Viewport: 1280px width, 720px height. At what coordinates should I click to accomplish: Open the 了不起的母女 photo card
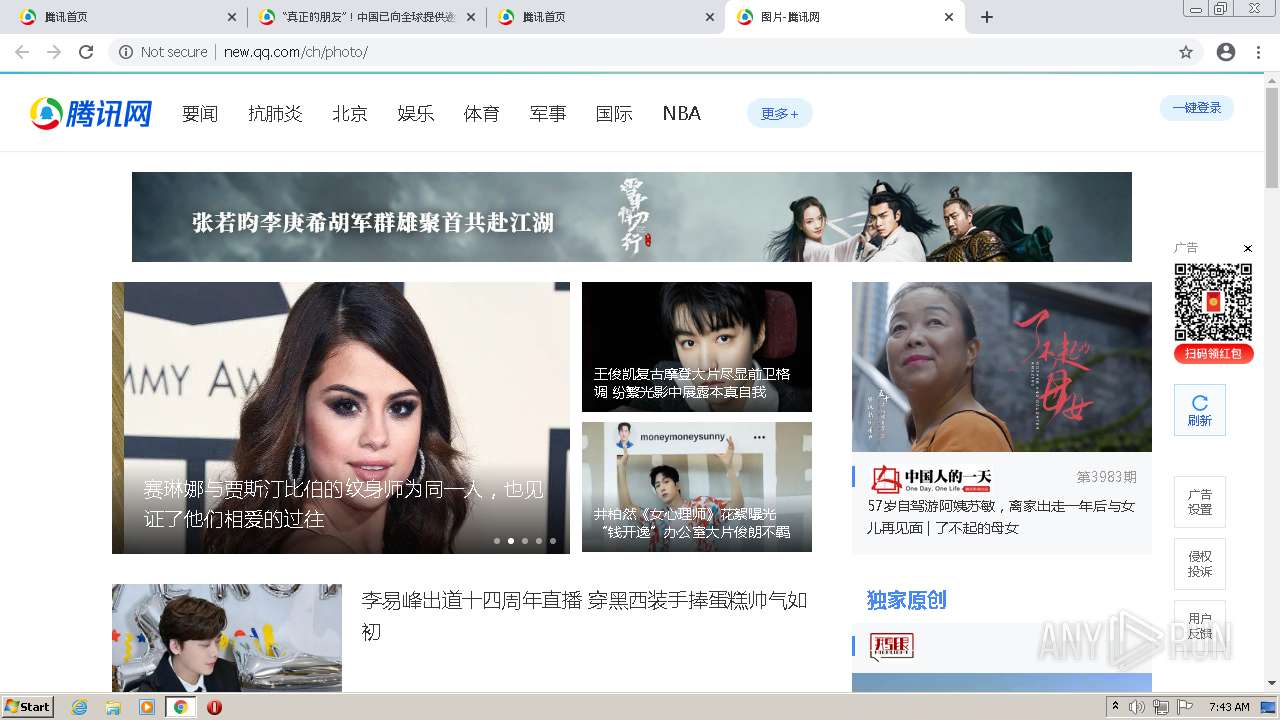1002,367
